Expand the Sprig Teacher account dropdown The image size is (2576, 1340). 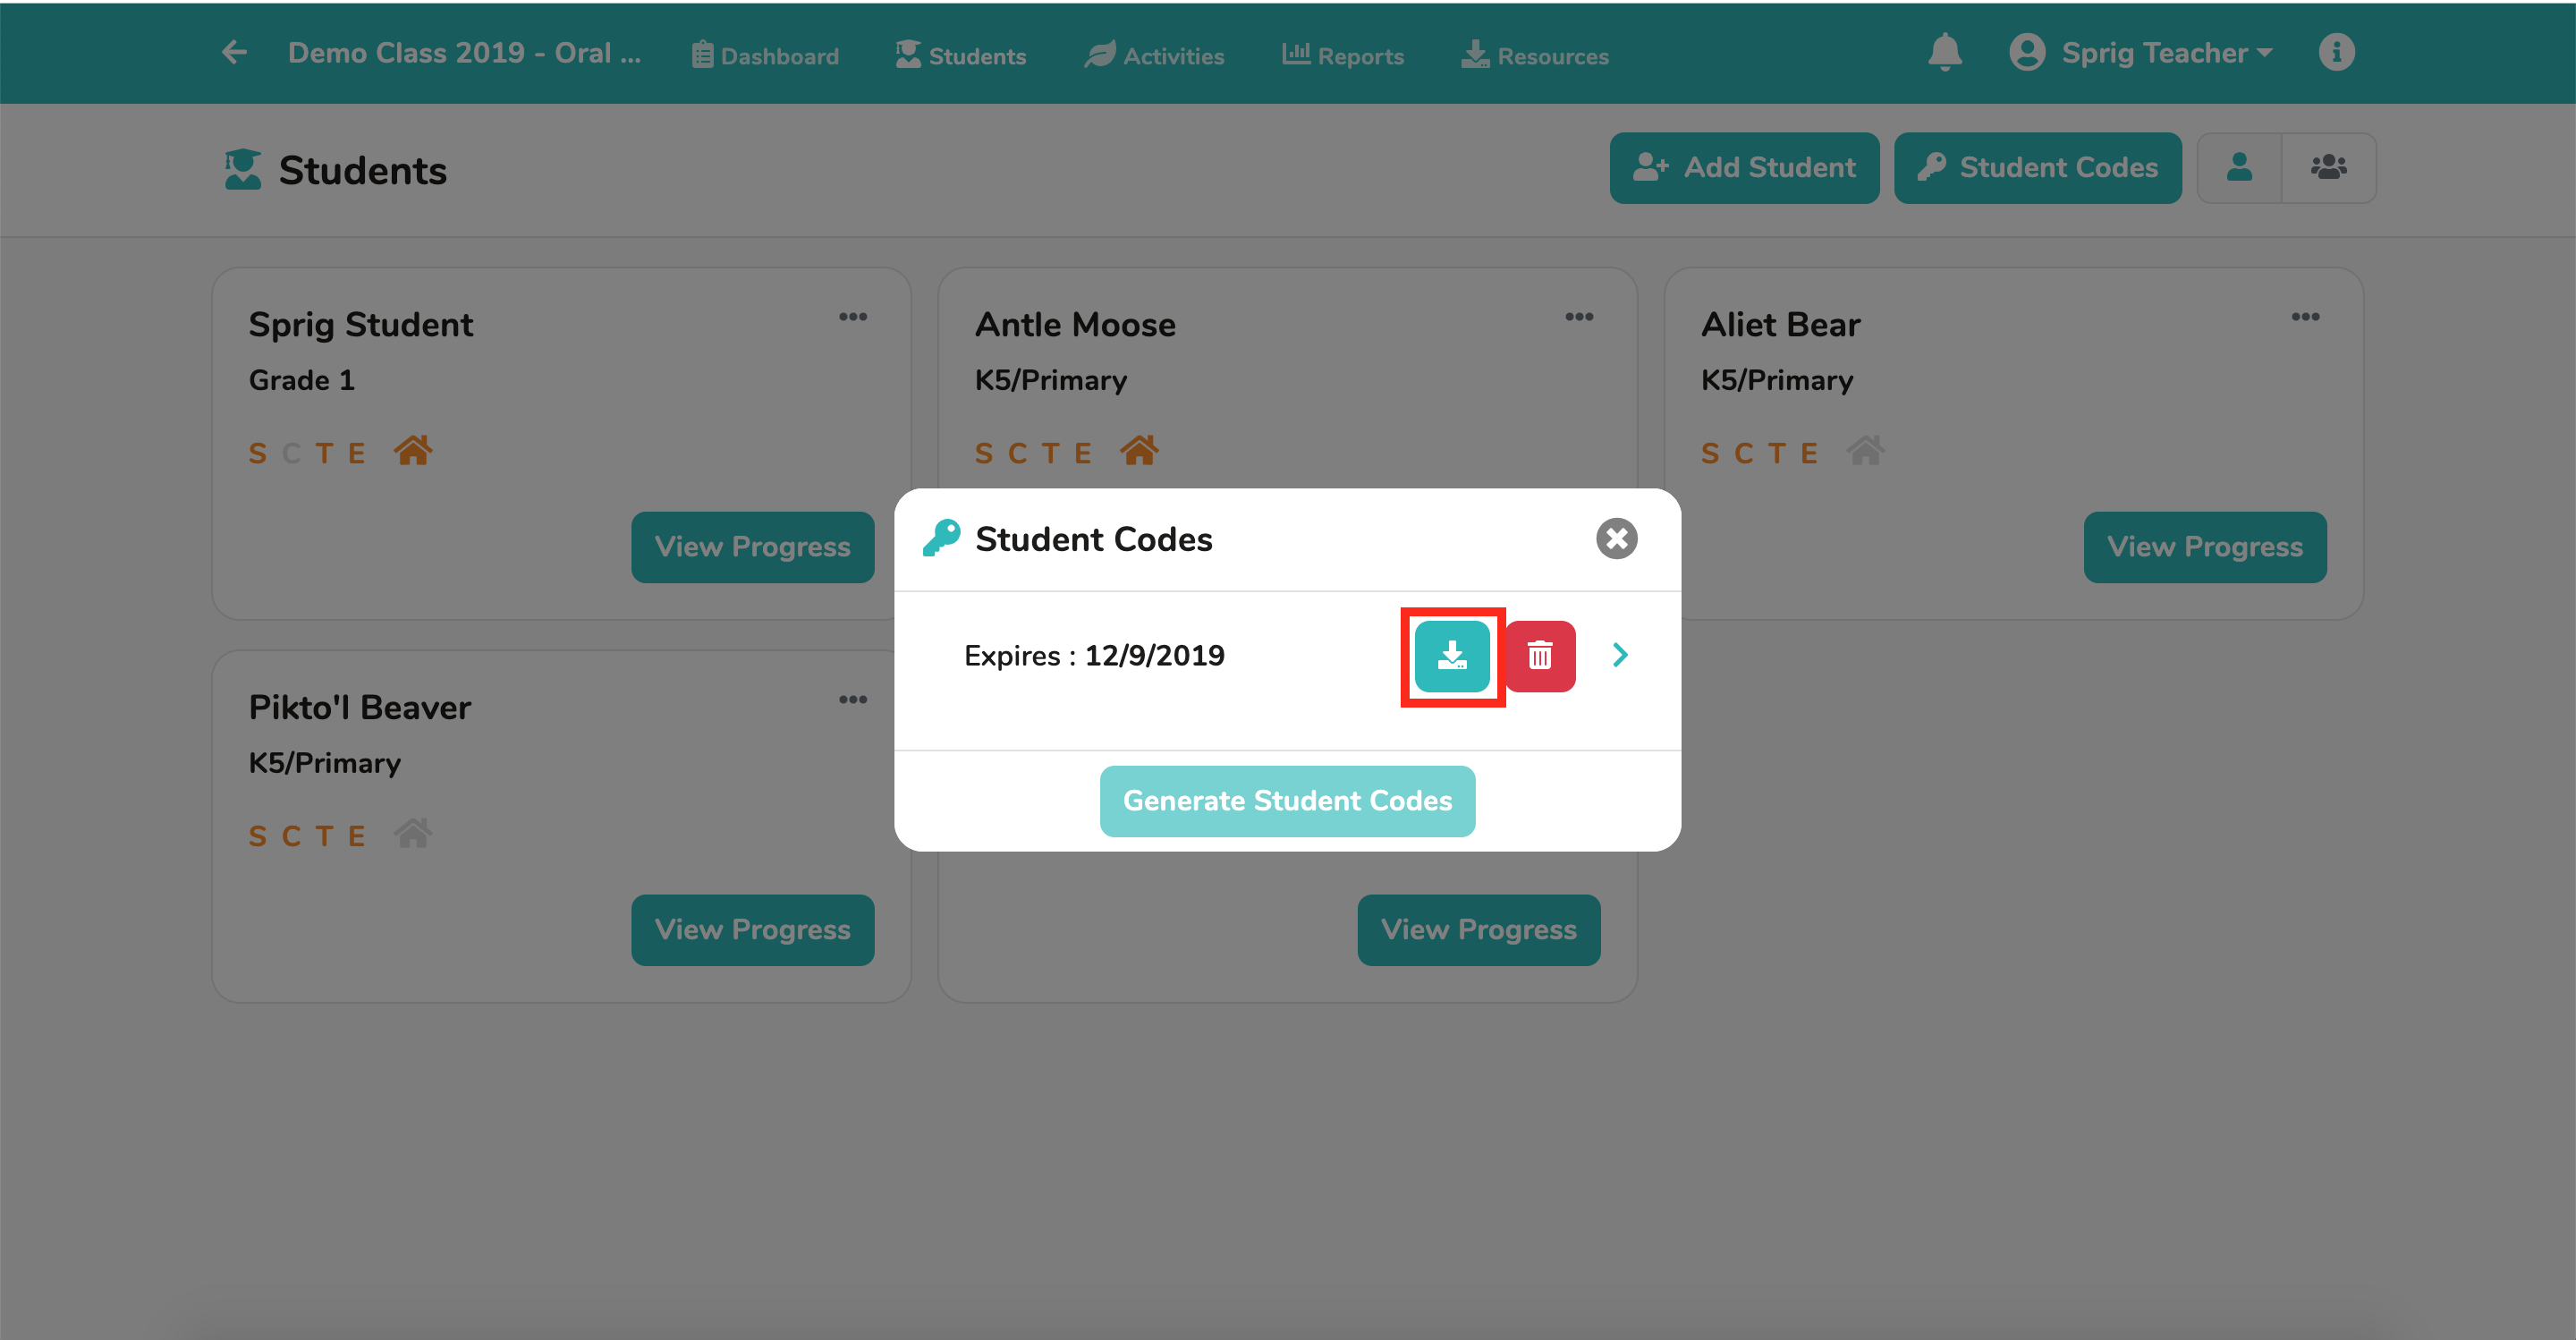pos(2166,52)
